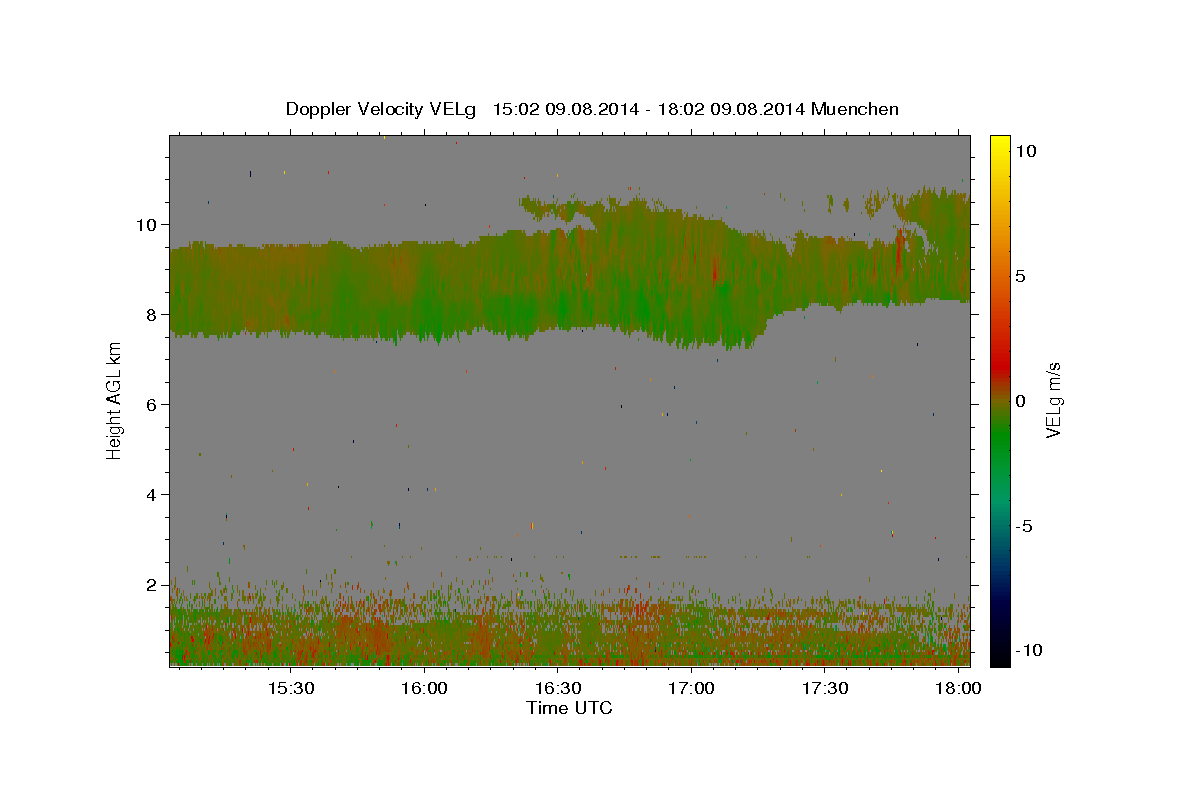Click the 'VELg m/s' colorbar label
Image resolution: width=1200 pixels, height=800 pixels.
1053,400
